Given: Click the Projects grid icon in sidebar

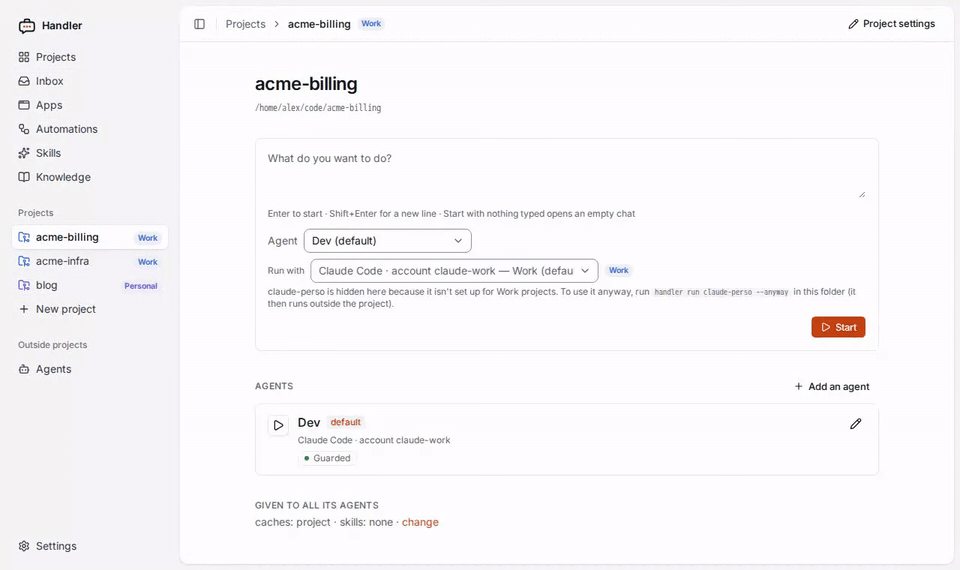Looking at the screenshot, I should 24,57.
